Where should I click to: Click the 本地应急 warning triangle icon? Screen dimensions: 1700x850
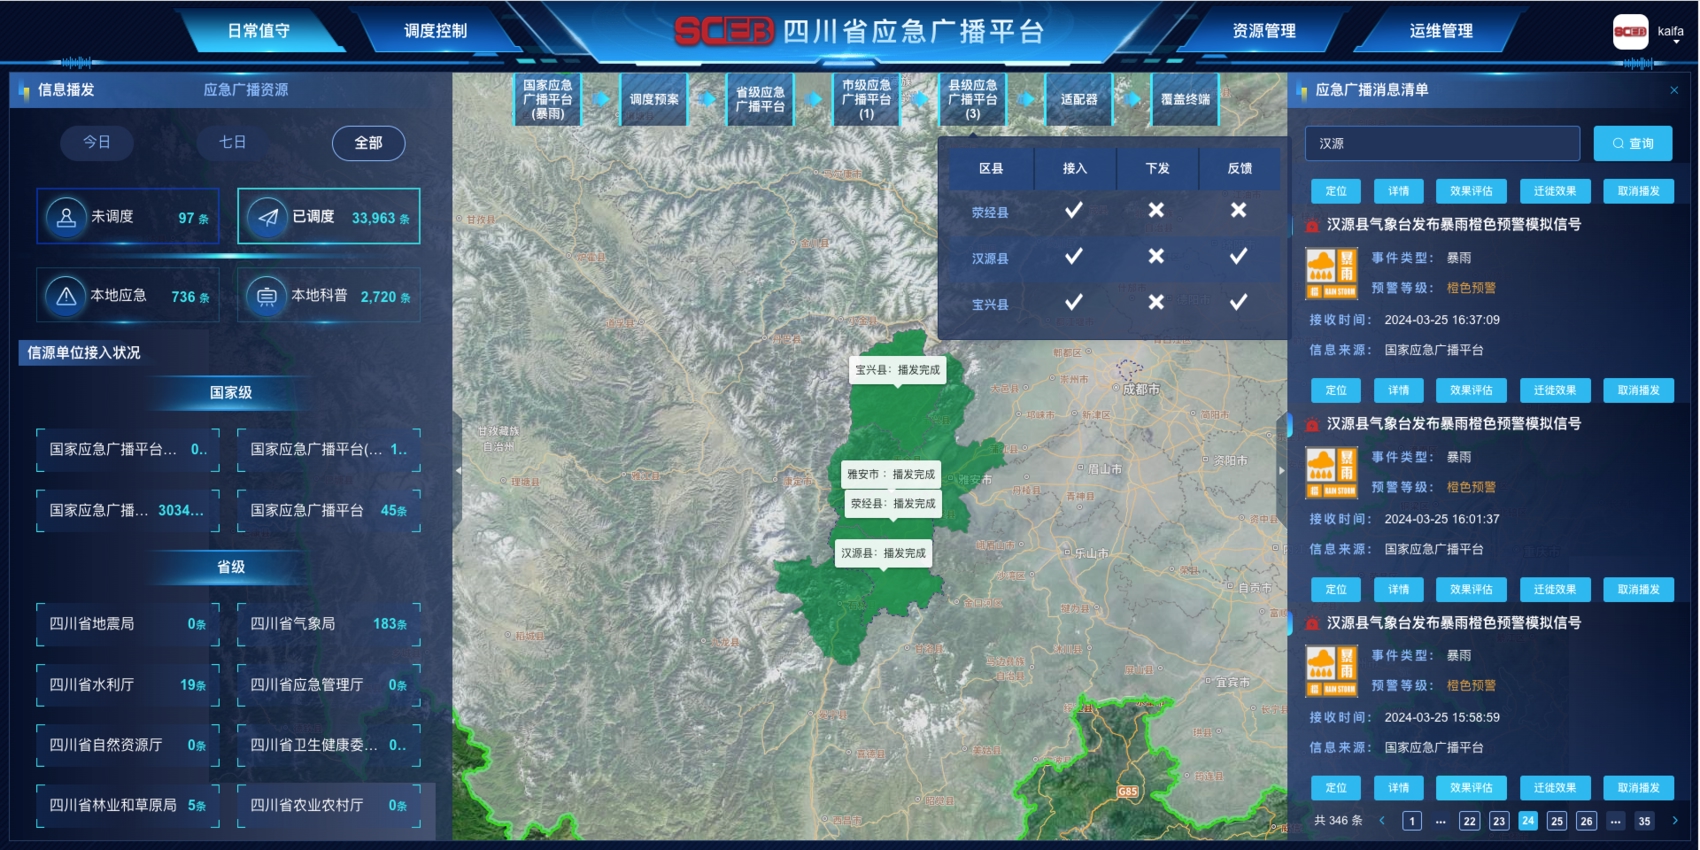[x=66, y=296]
